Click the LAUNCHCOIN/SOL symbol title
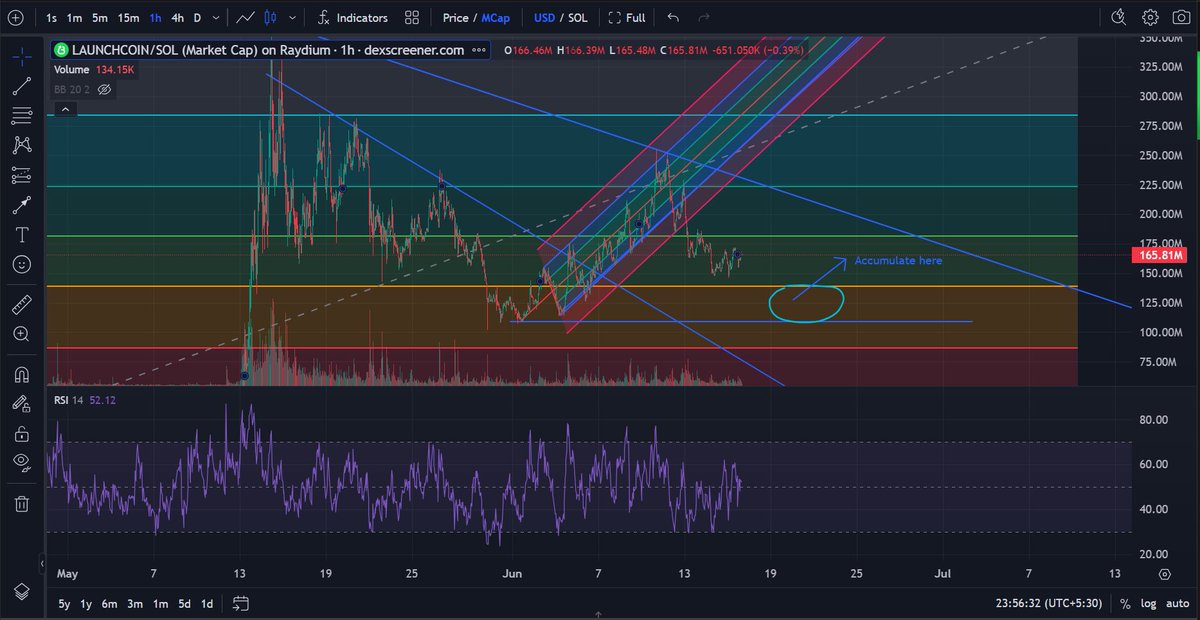The image size is (1200, 620). [269, 49]
